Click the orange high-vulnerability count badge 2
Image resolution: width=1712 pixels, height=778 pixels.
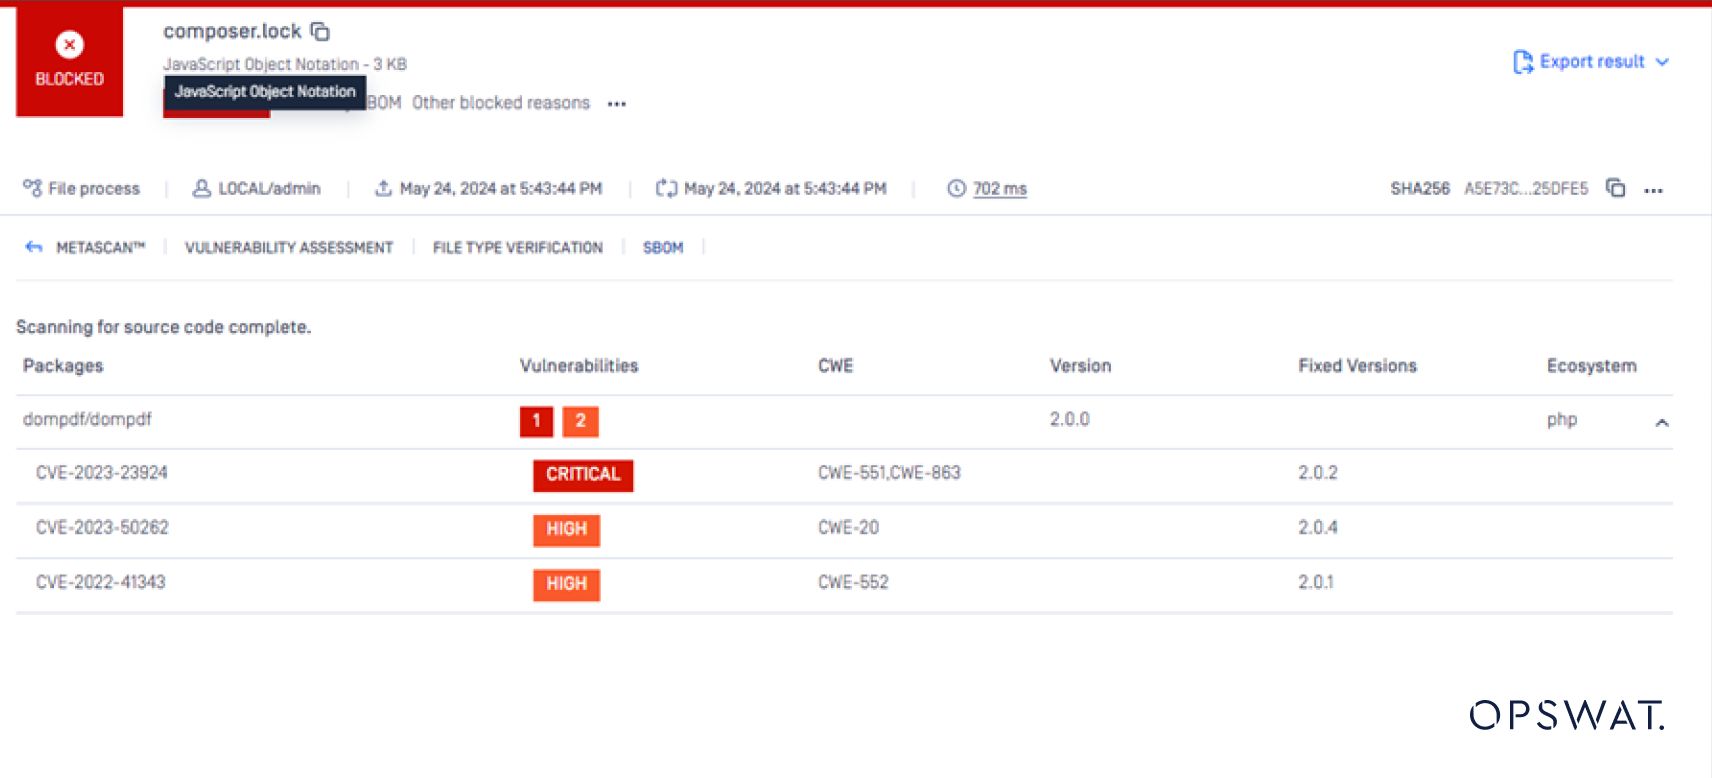pos(580,421)
